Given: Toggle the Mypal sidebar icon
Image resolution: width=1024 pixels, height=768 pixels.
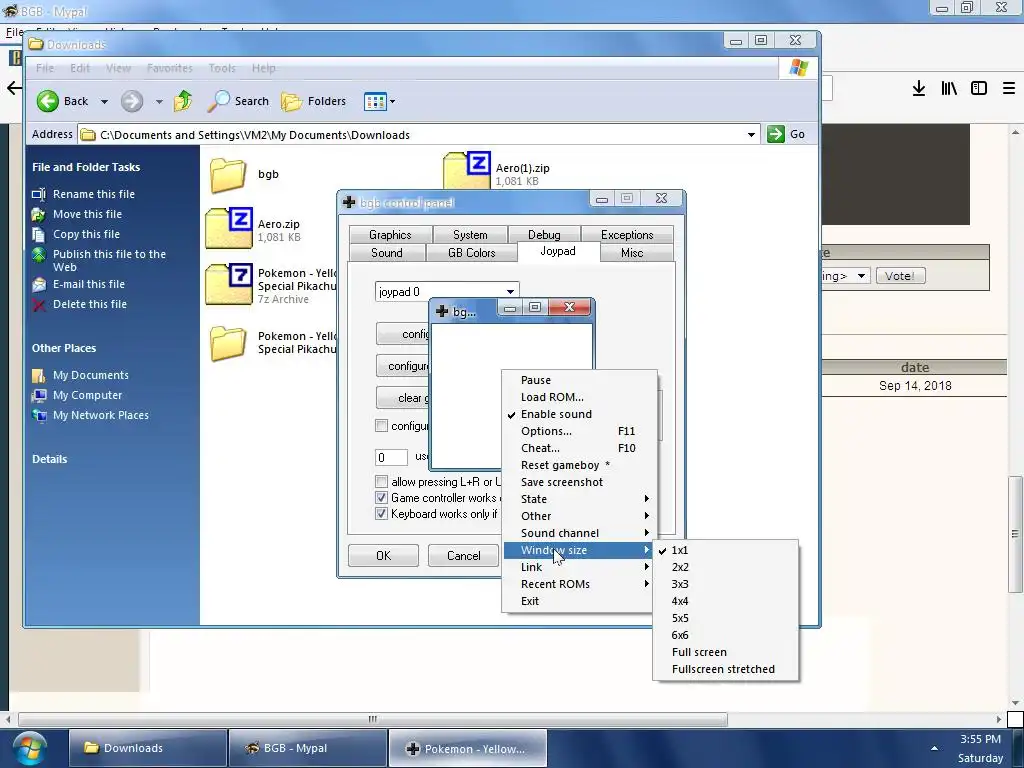Looking at the screenshot, I should click(x=979, y=88).
